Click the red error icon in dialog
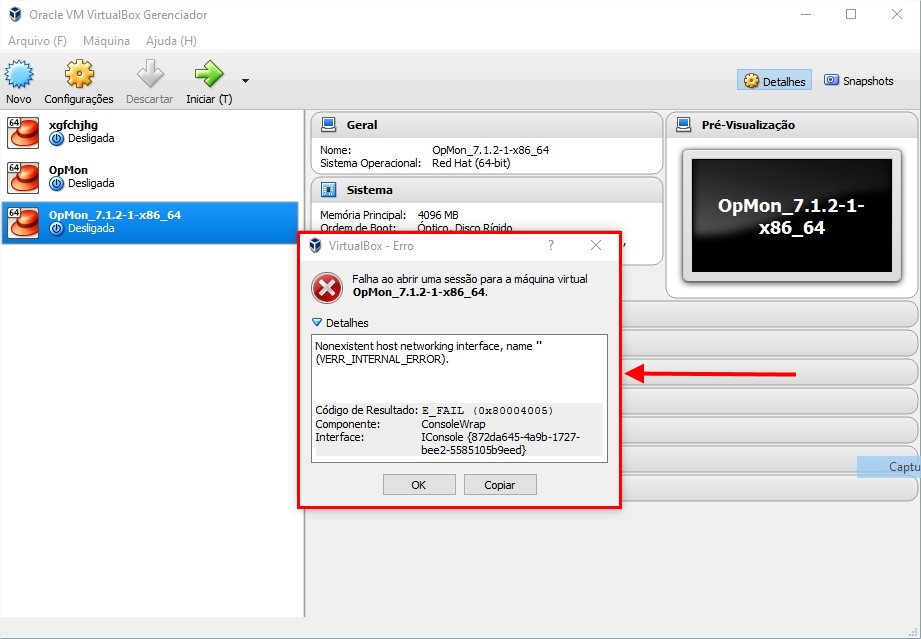 pyautogui.click(x=327, y=287)
